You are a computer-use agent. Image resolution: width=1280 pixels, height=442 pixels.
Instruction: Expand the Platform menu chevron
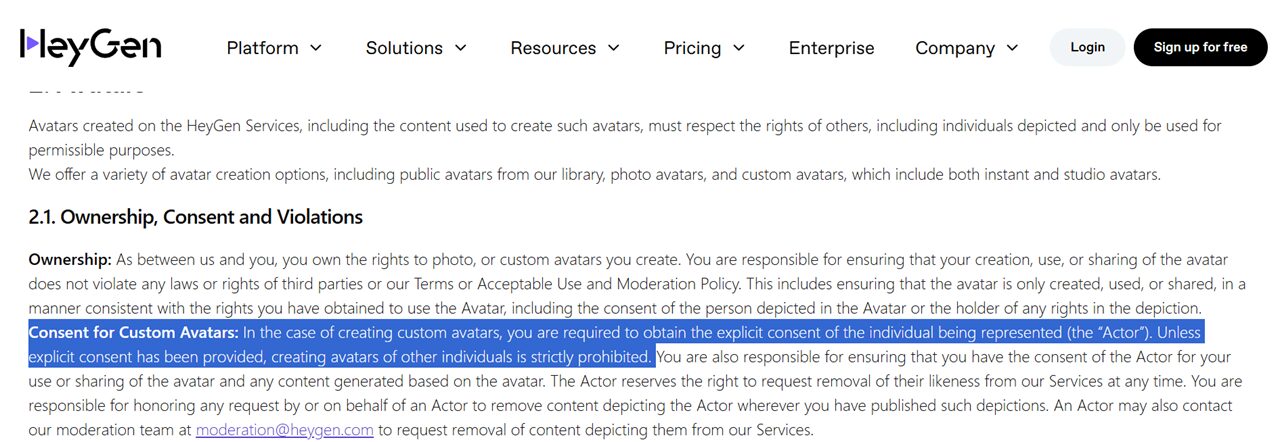316,48
